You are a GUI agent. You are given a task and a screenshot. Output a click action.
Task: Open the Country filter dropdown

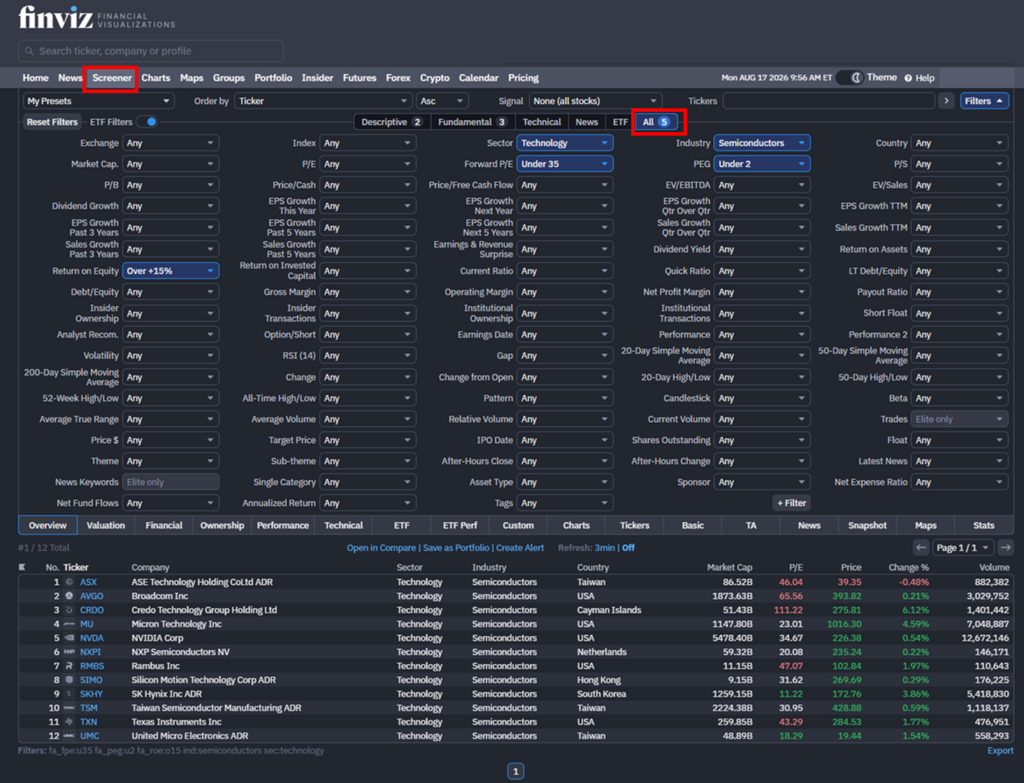[x=959, y=143]
